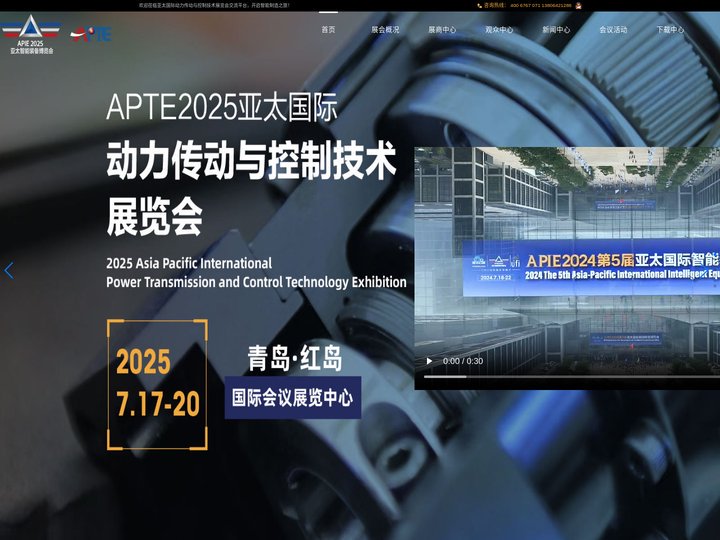Click the 青岛·红岛 location text

[295, 358]
